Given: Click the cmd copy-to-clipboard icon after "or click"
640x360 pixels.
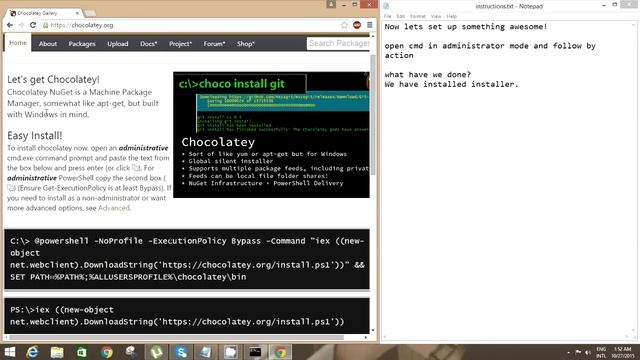Looking at the screenshot, I should [x=136, y=168].
